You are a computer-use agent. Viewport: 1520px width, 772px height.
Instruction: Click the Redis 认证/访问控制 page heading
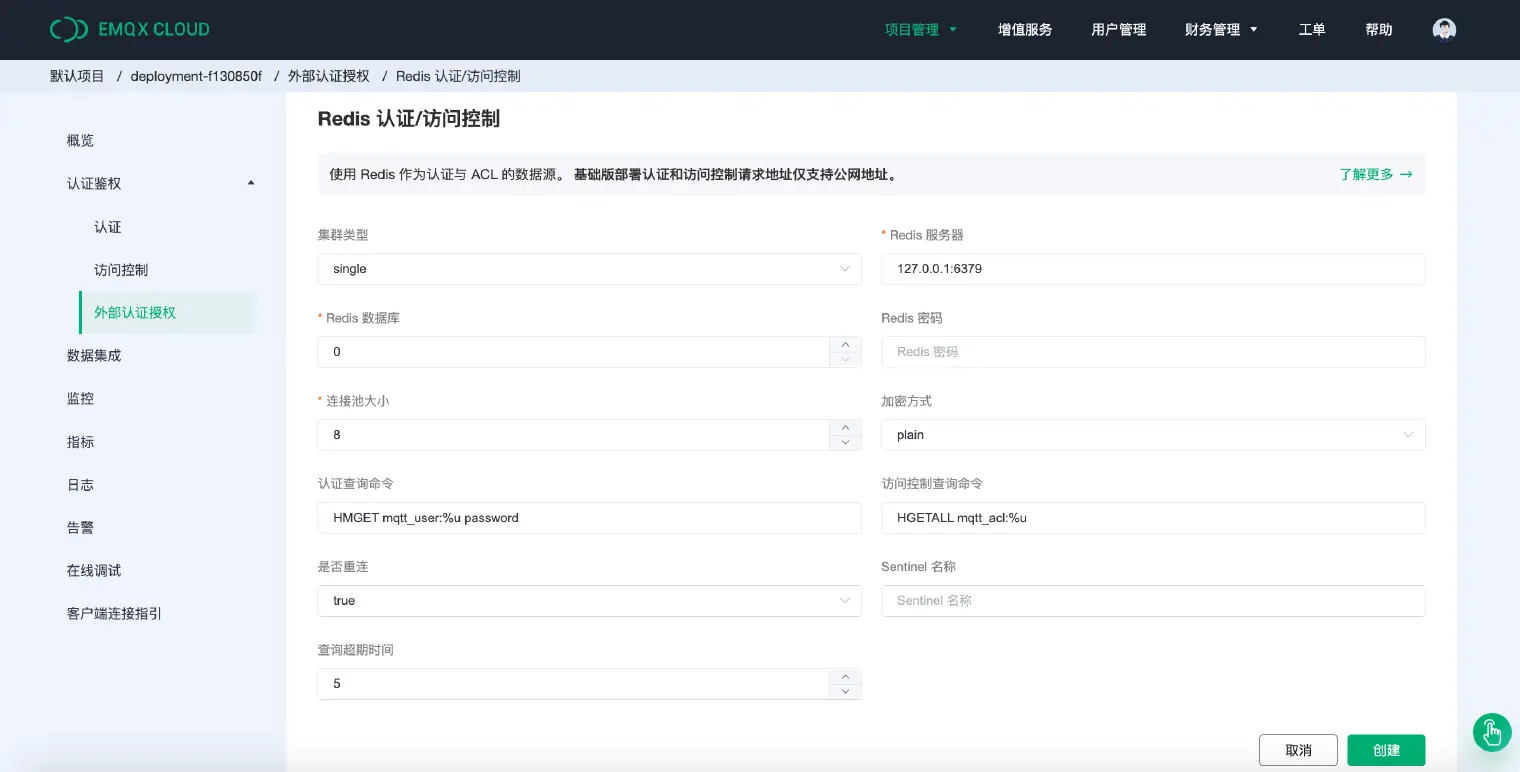(408, 119)
